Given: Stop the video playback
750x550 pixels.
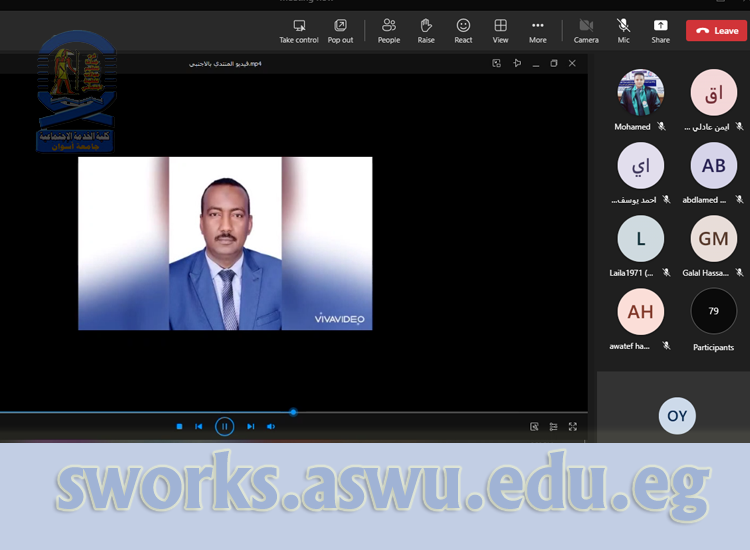Looking at the screenshot, I should [180, 427].
